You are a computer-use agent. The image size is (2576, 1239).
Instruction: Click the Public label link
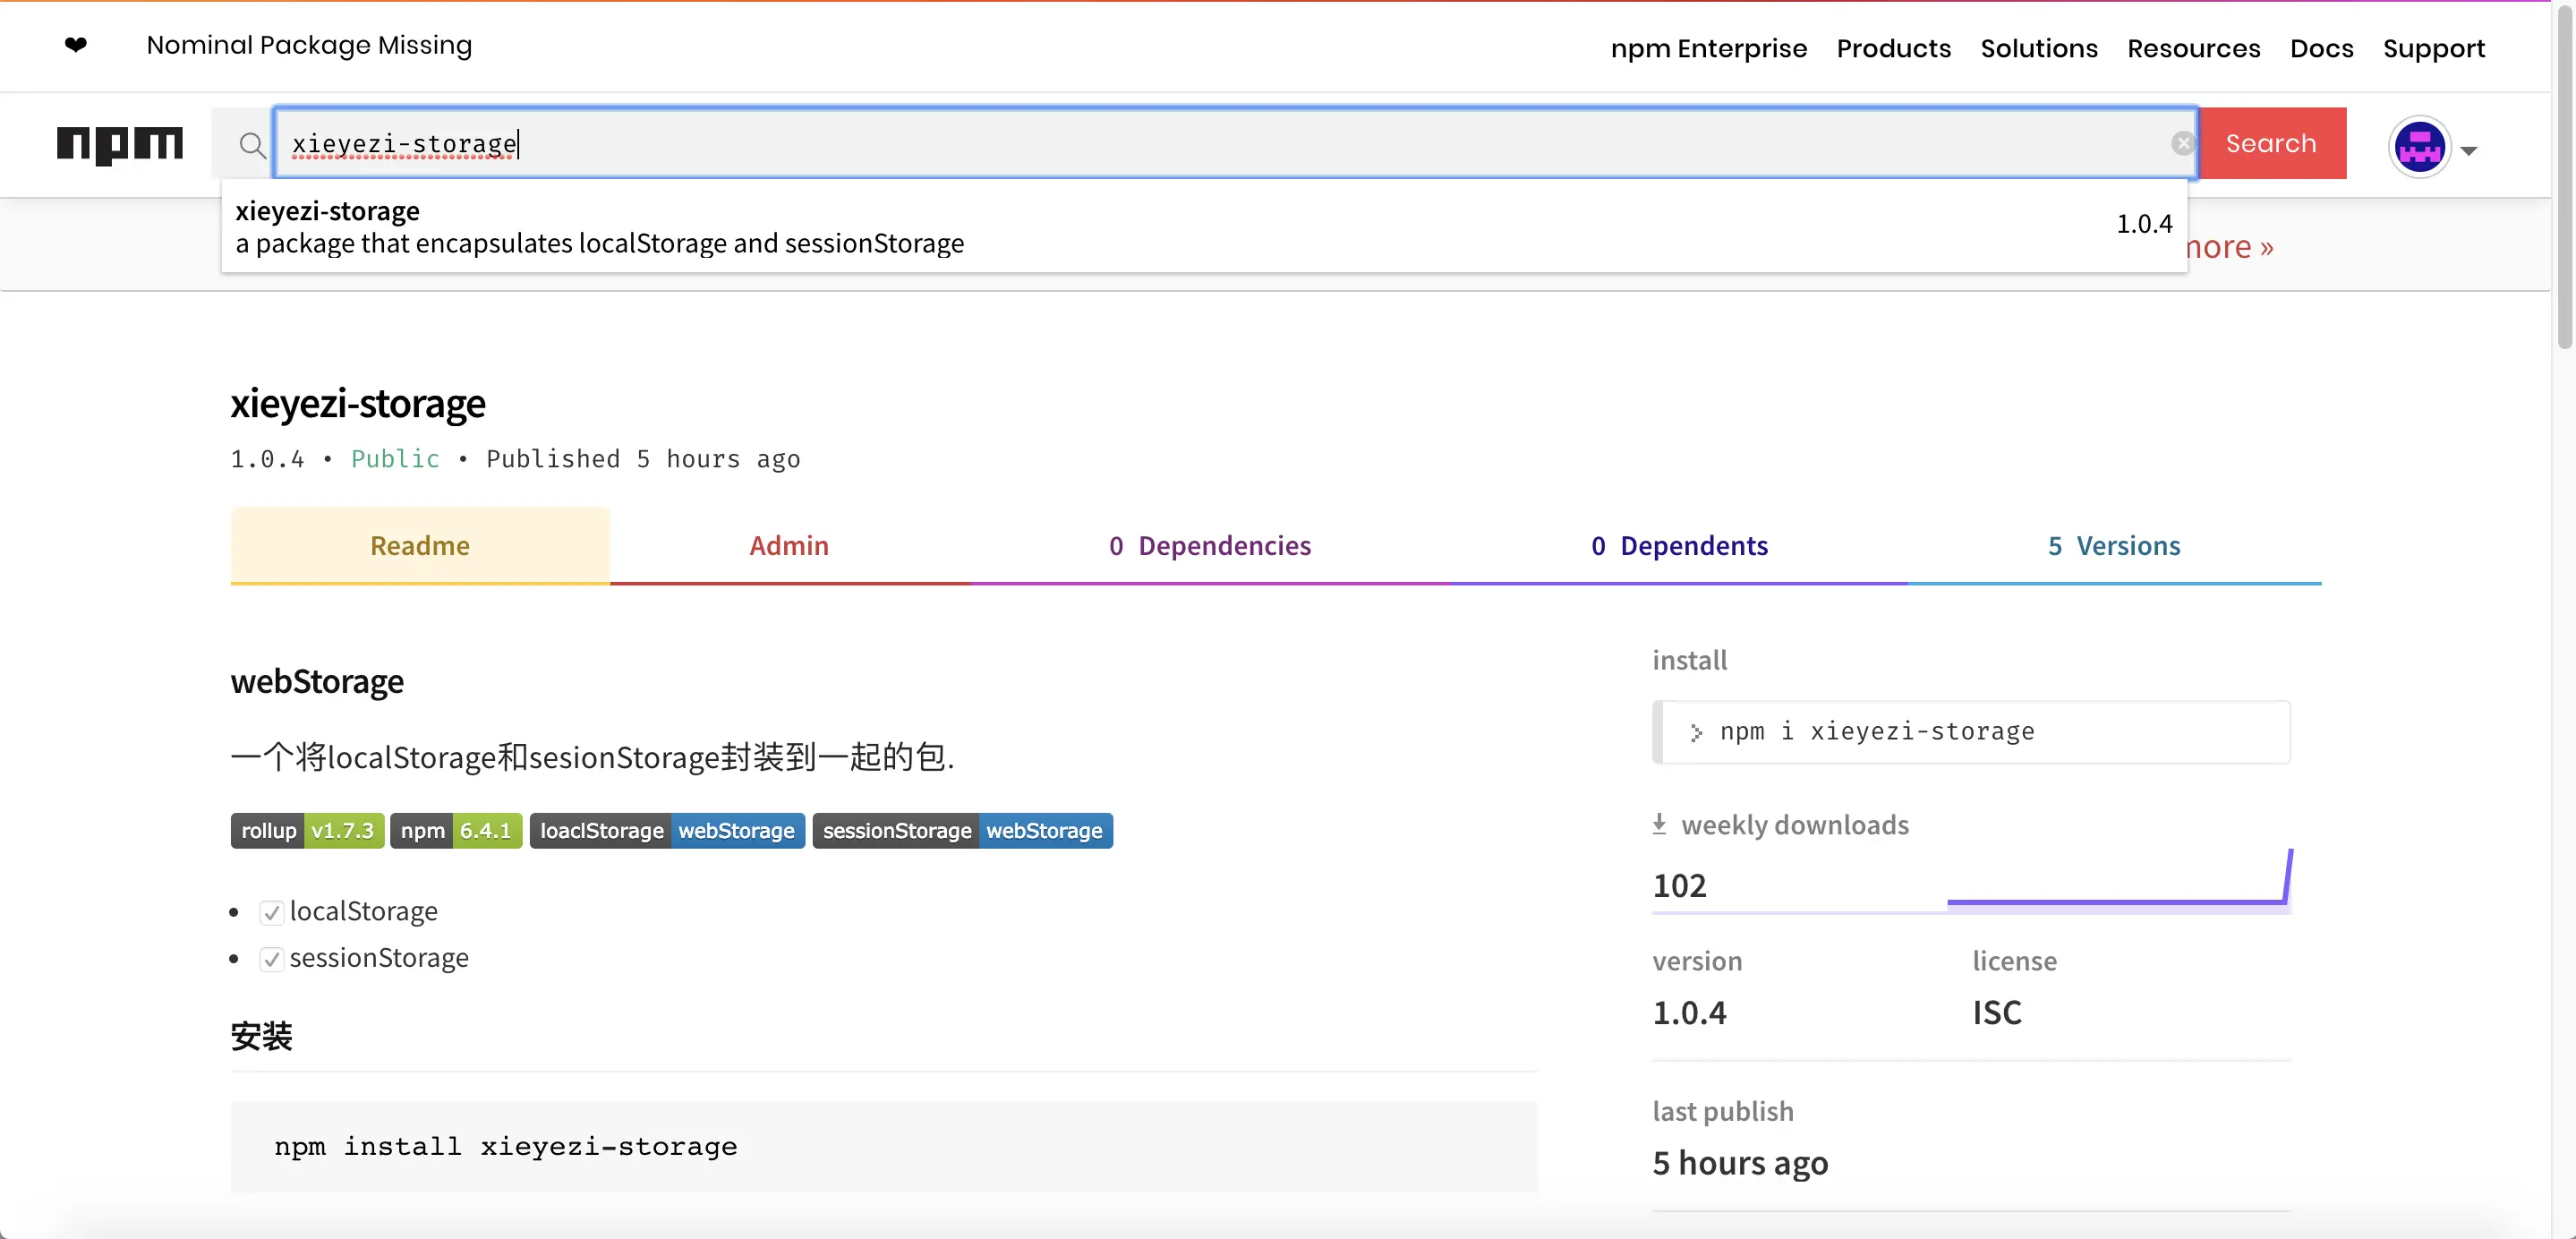395,459
